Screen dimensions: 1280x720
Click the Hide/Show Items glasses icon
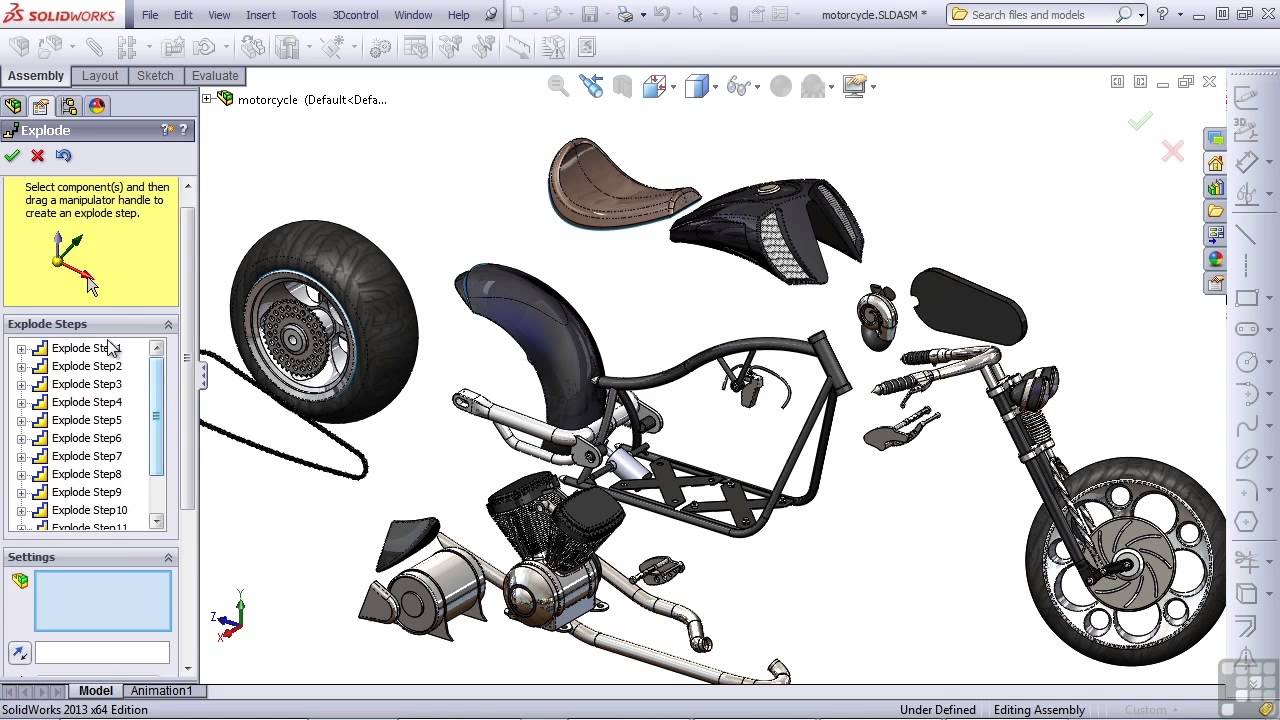click(738, 87)
